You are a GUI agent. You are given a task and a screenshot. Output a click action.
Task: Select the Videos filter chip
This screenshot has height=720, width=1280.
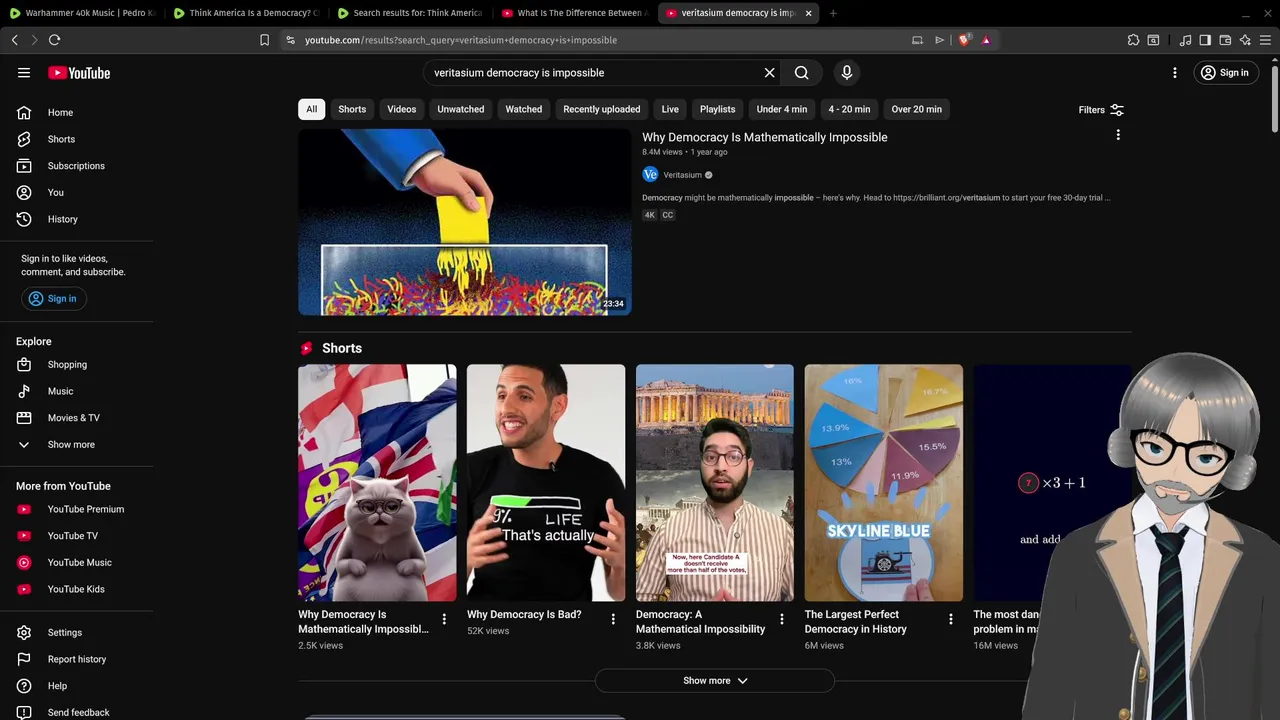pyautogui.click(x=402, y=109)
